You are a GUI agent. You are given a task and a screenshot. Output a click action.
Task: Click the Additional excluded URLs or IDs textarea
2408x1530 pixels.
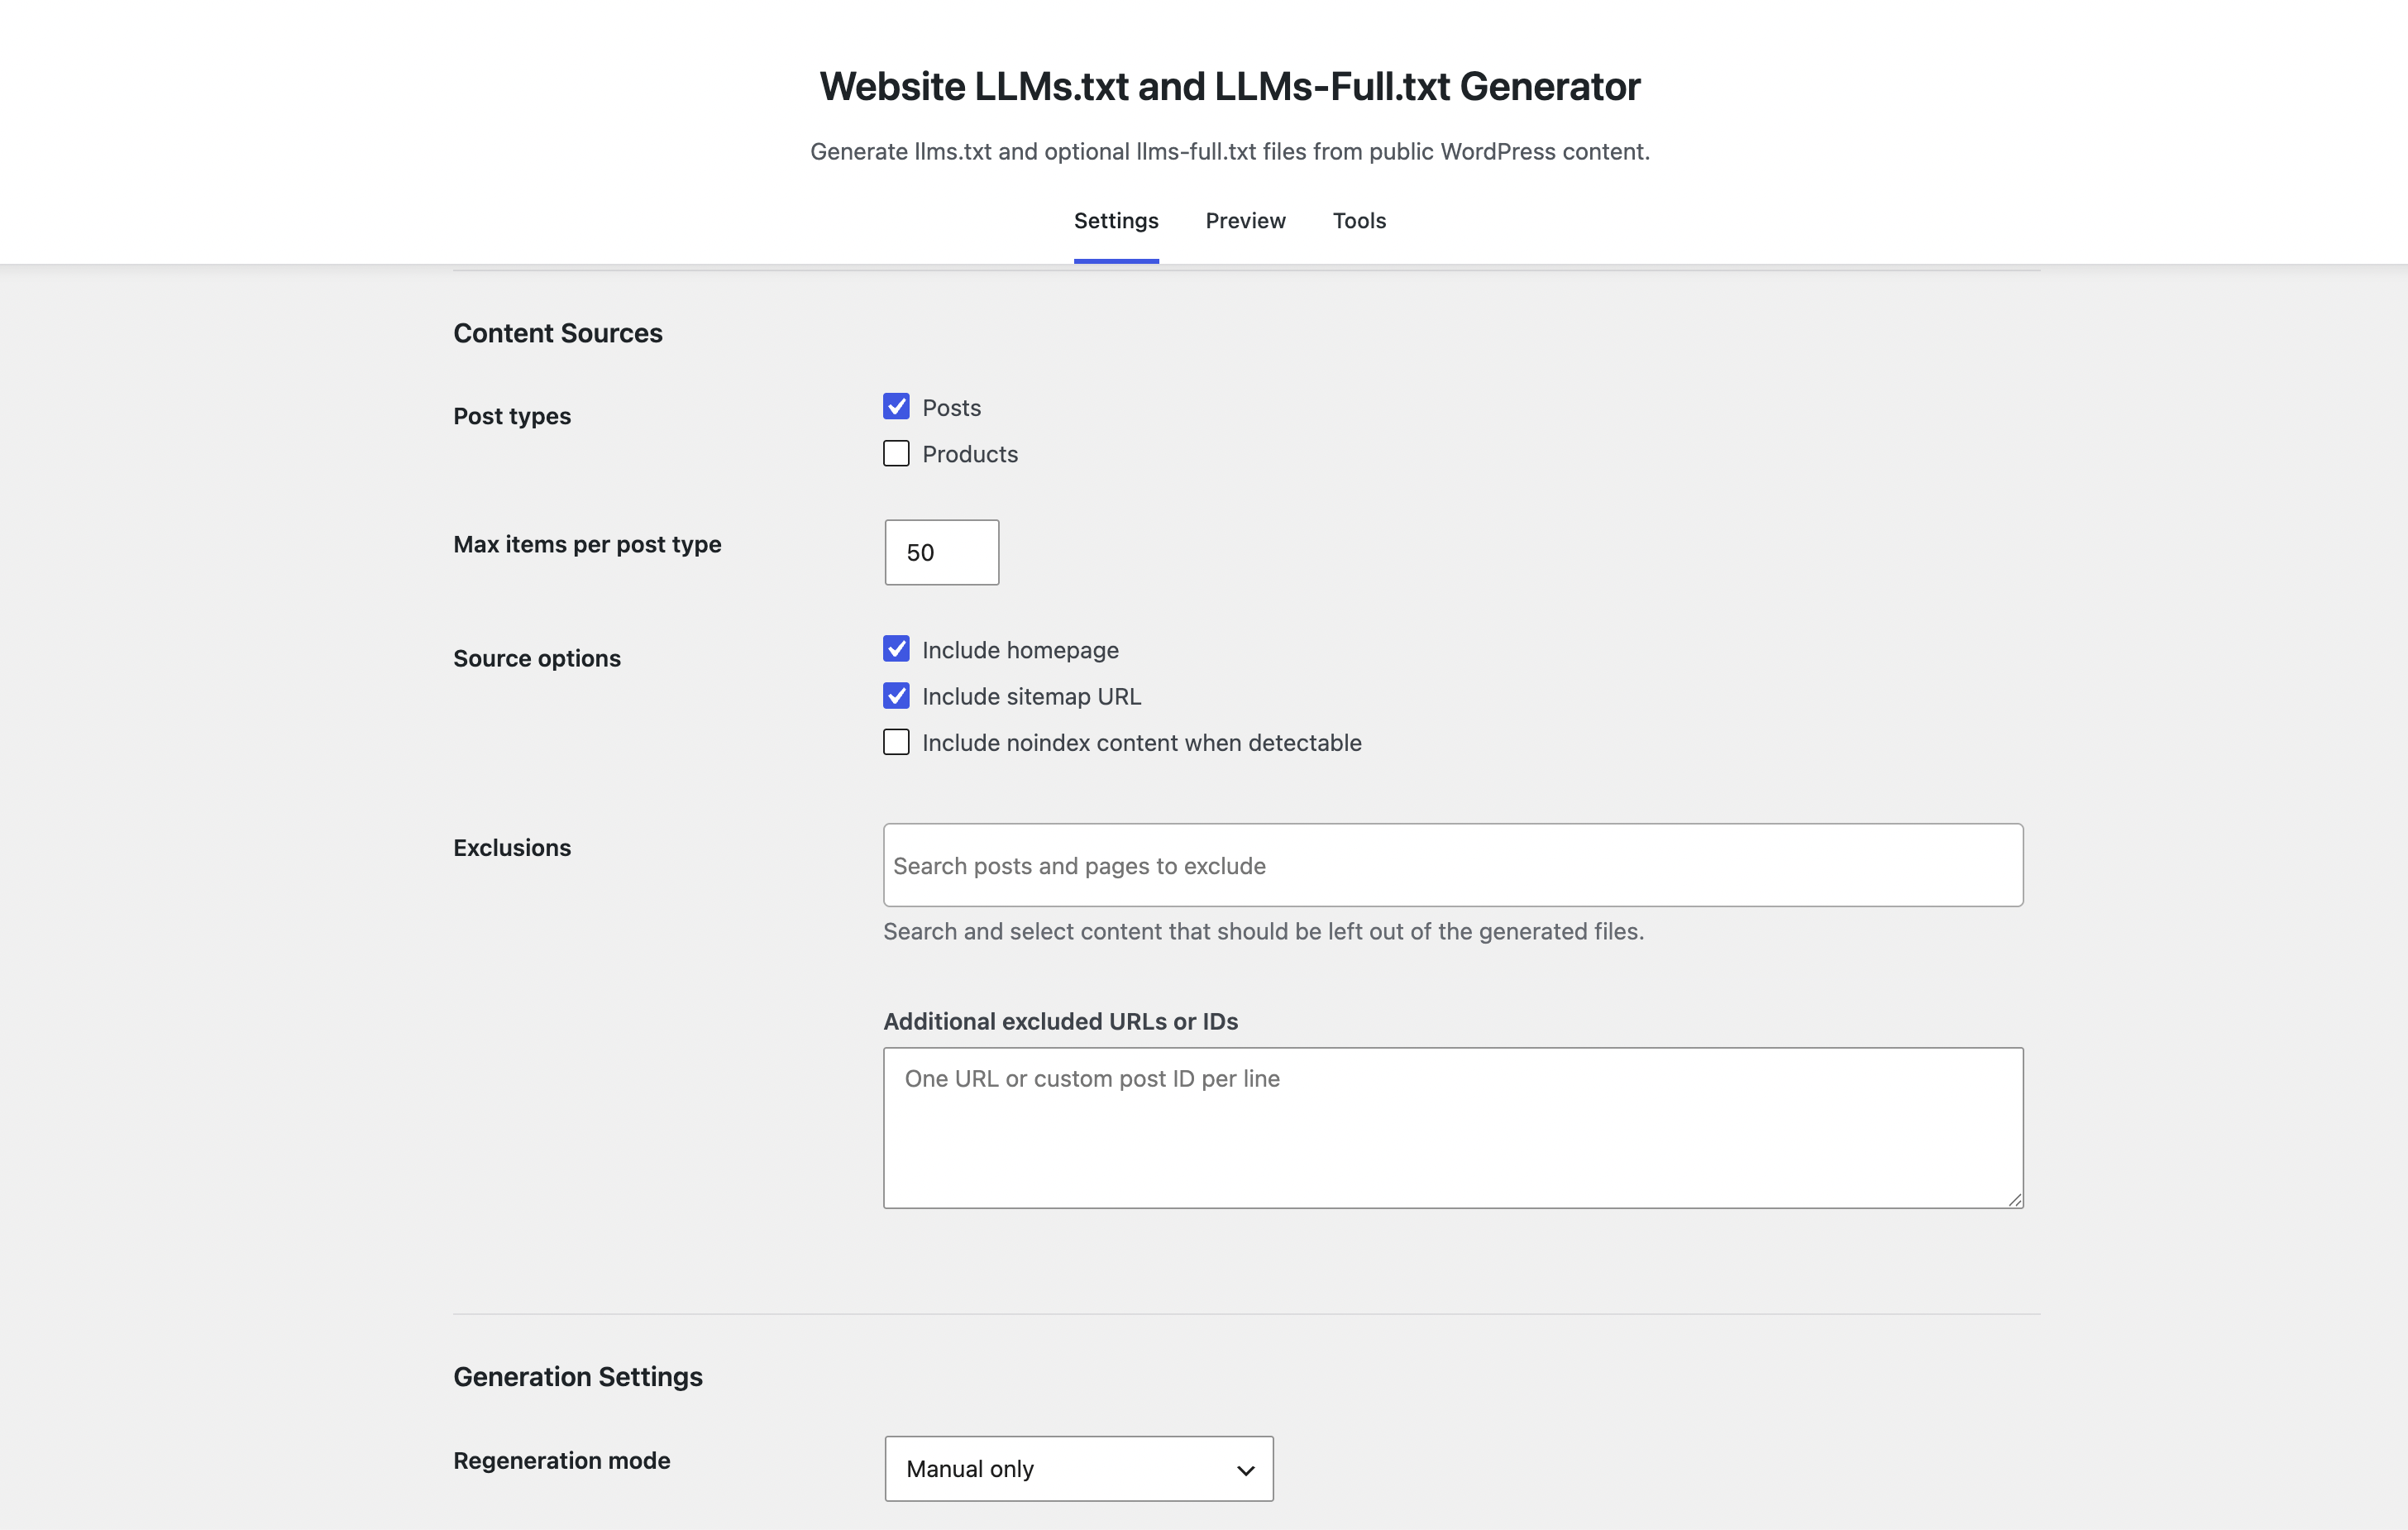[x=1453, y=1128]
